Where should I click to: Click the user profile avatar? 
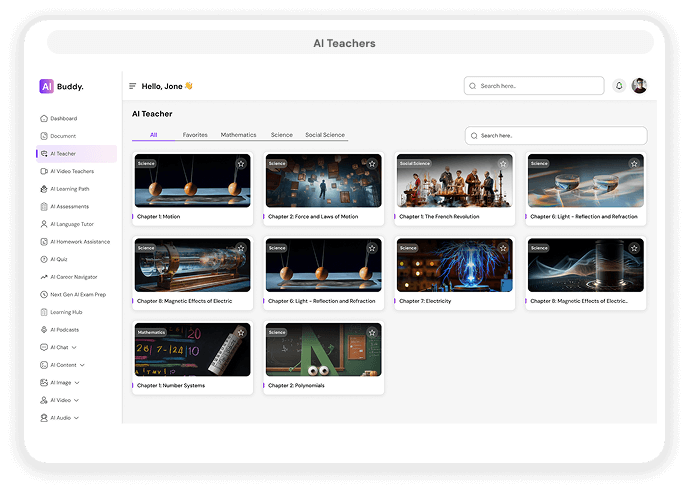pos(639,86)
